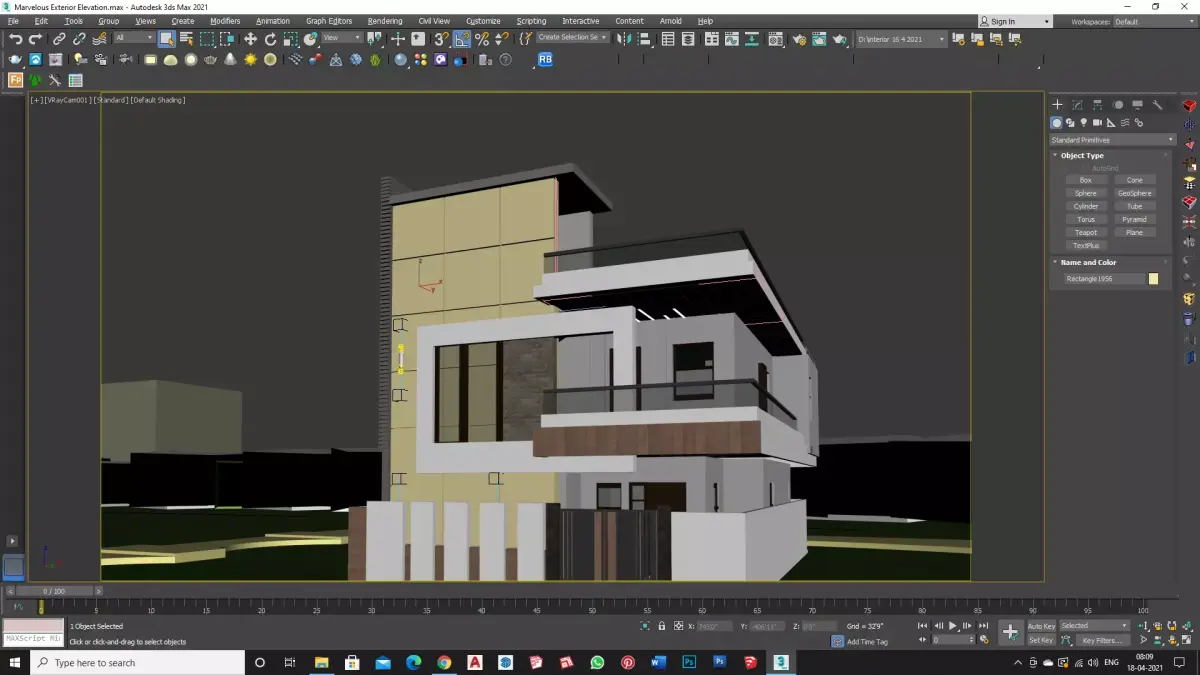This screenshot has height=675, width=1200.
Task: Open the Standard Primitives dropdown
Action: tap(1112, 140)
